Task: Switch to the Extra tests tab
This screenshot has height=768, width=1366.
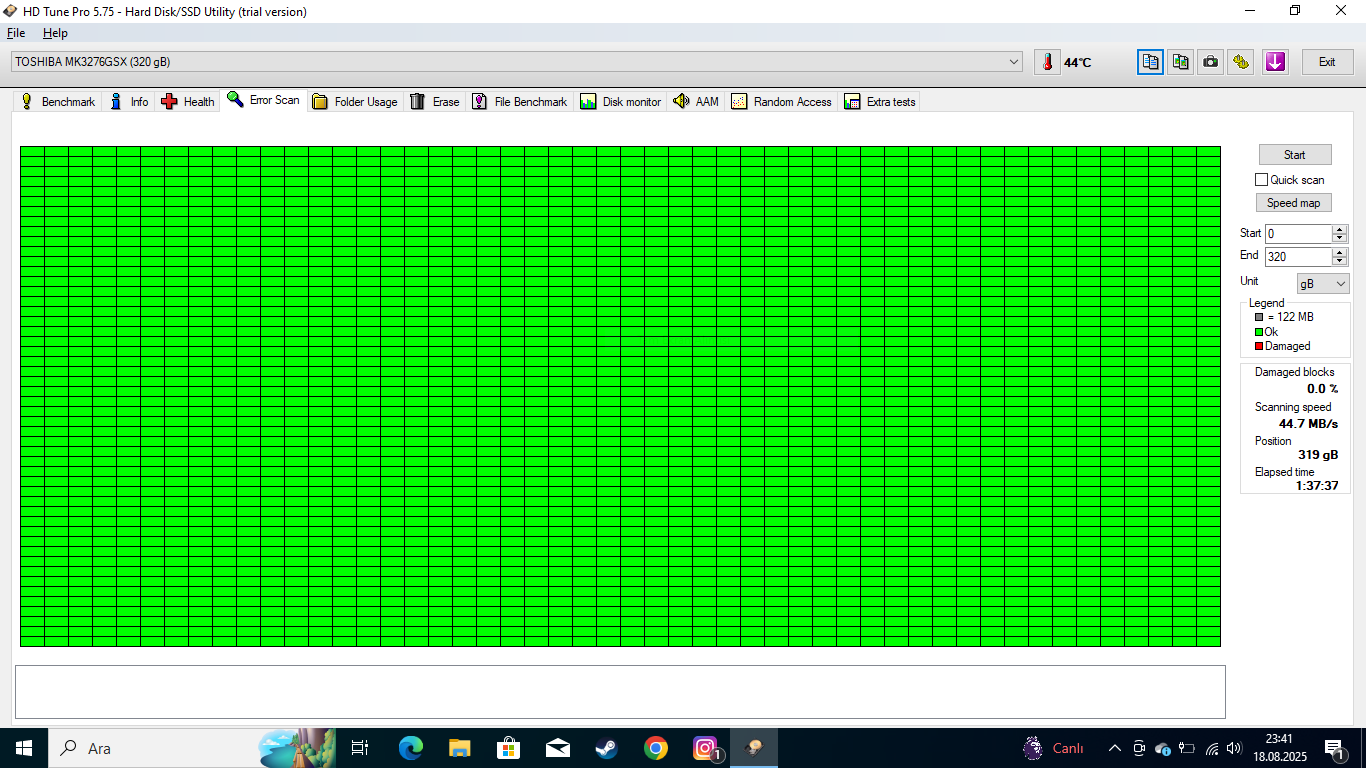Action: click(x=879, y=102)
